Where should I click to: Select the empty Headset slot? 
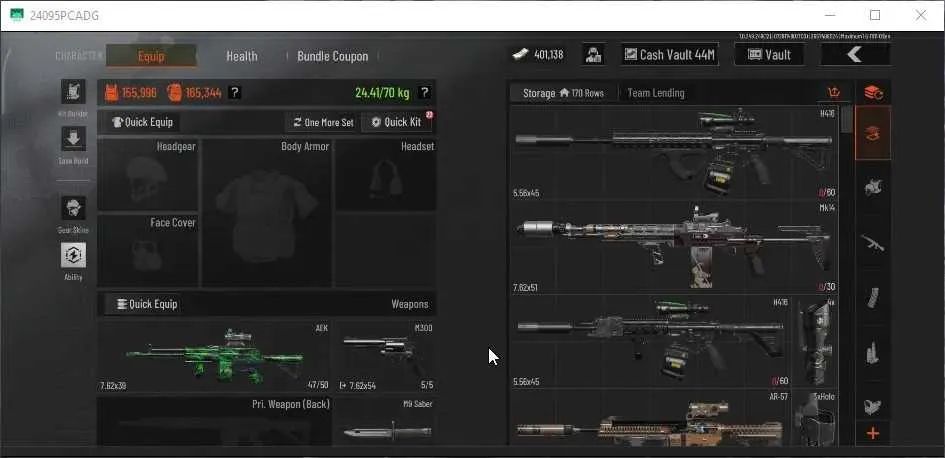[x=386, y=175]
